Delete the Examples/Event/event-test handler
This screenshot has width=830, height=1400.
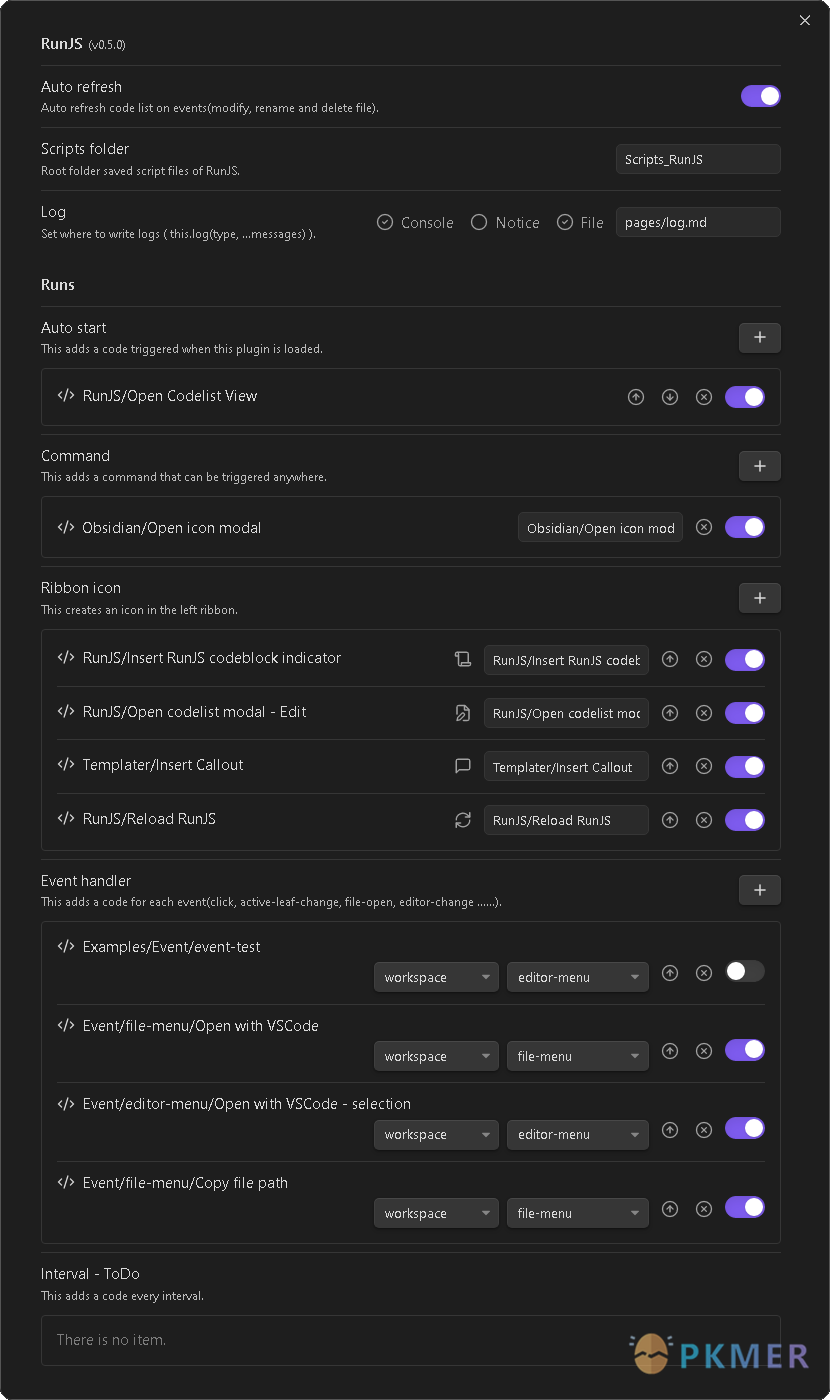pos(704,972)
